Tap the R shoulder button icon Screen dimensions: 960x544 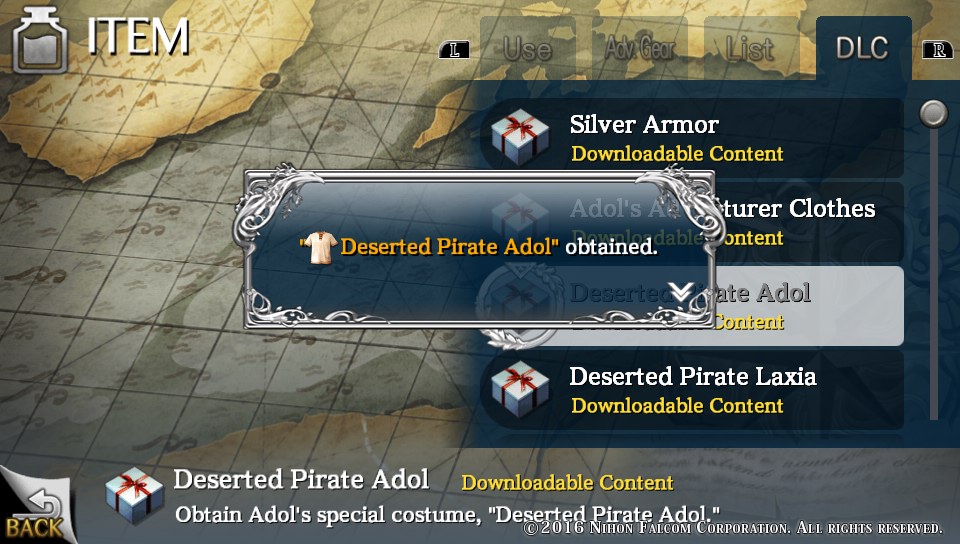(937, 50)
